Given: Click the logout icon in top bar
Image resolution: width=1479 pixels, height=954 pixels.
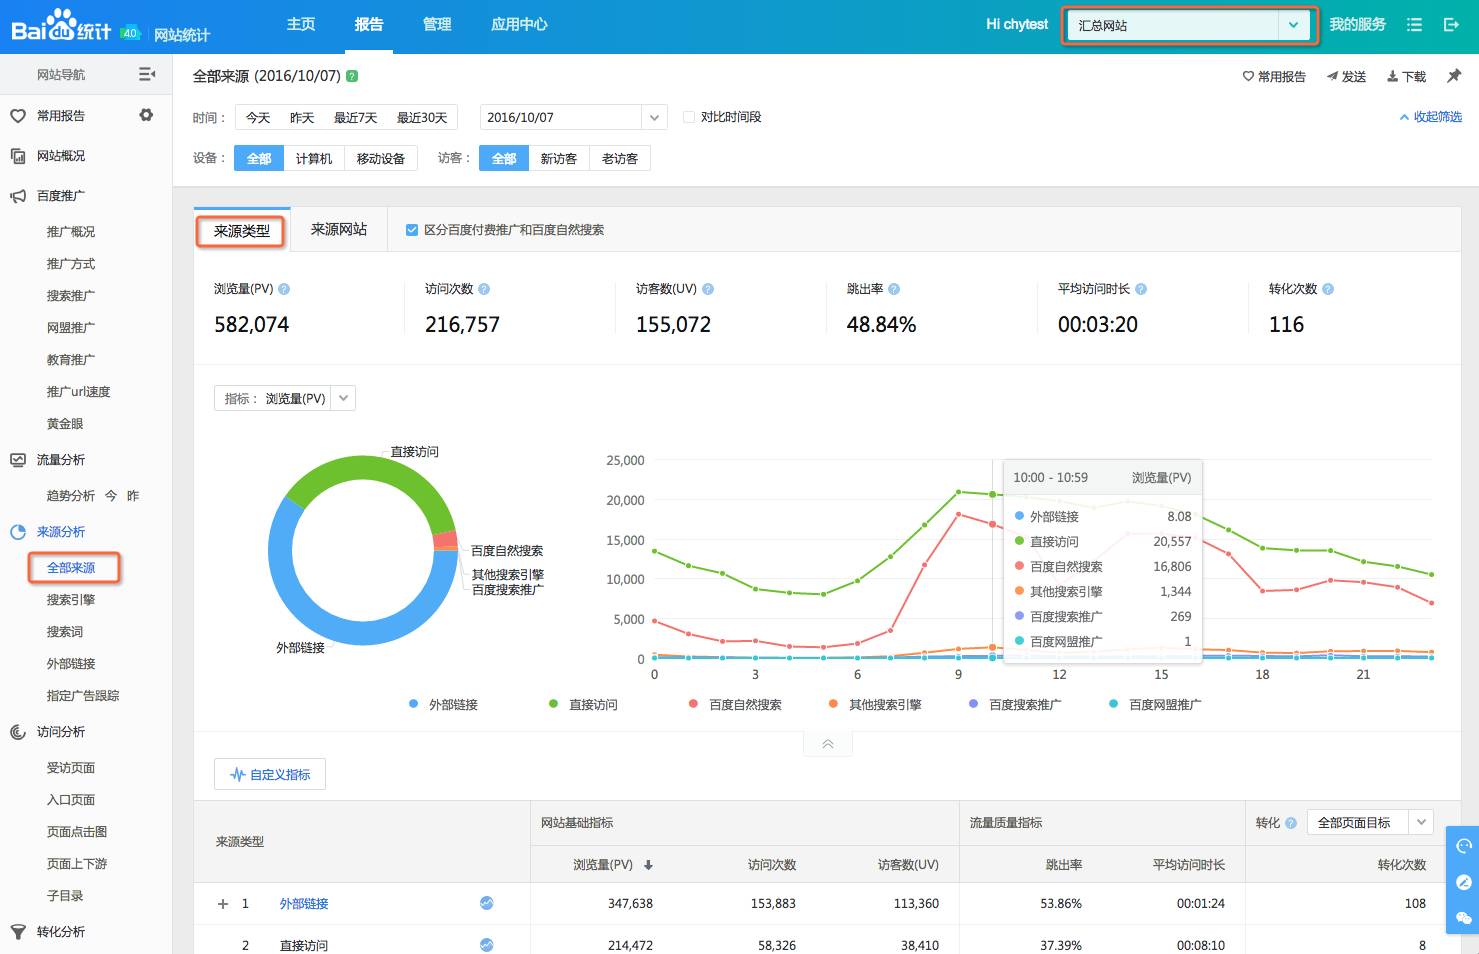Looking at the screenshot, I should (x=1451, y=25).
